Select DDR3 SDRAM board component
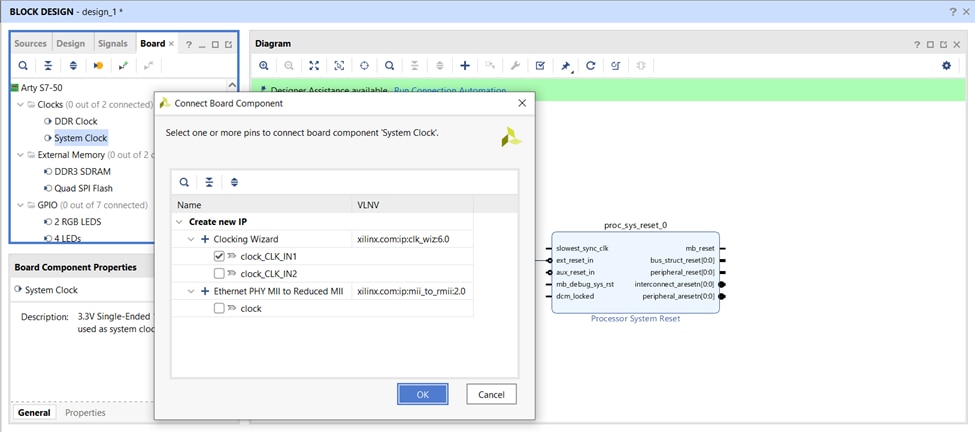 pos(83,172)
